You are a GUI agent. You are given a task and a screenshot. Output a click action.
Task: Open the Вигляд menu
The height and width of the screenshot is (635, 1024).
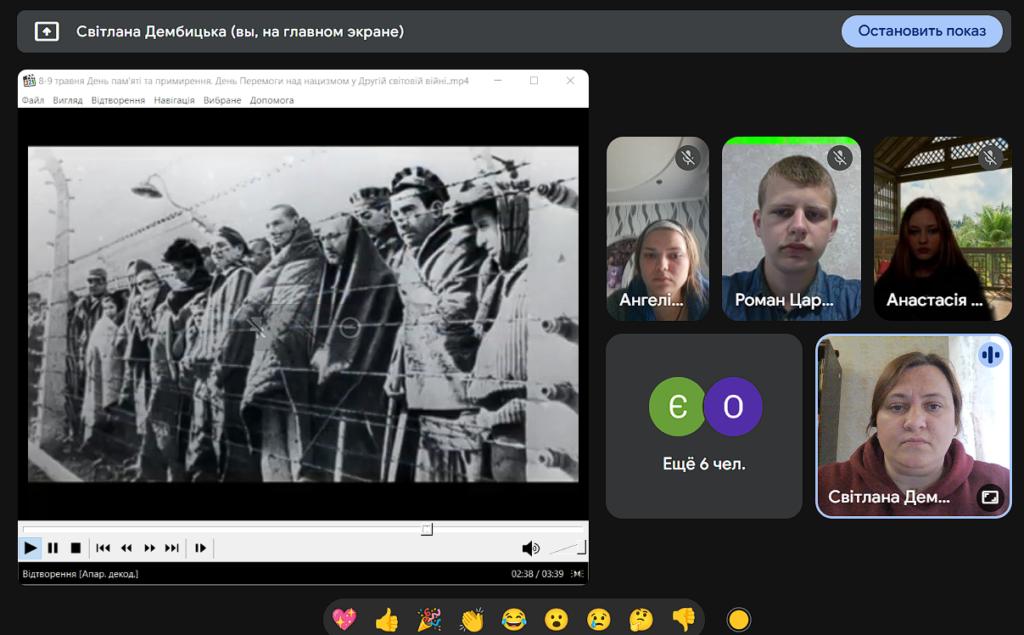(68, 100)
